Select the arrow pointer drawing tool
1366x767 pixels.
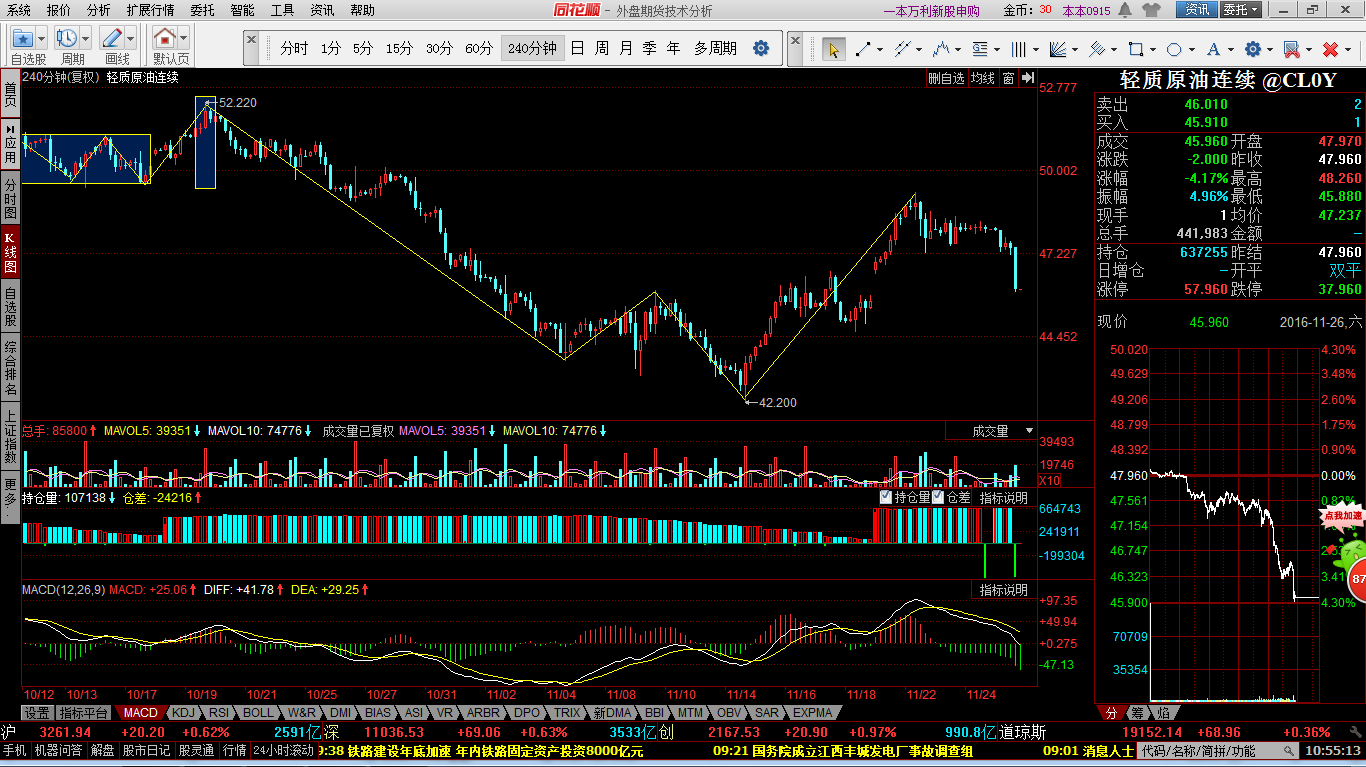click(x=832, y=49)
